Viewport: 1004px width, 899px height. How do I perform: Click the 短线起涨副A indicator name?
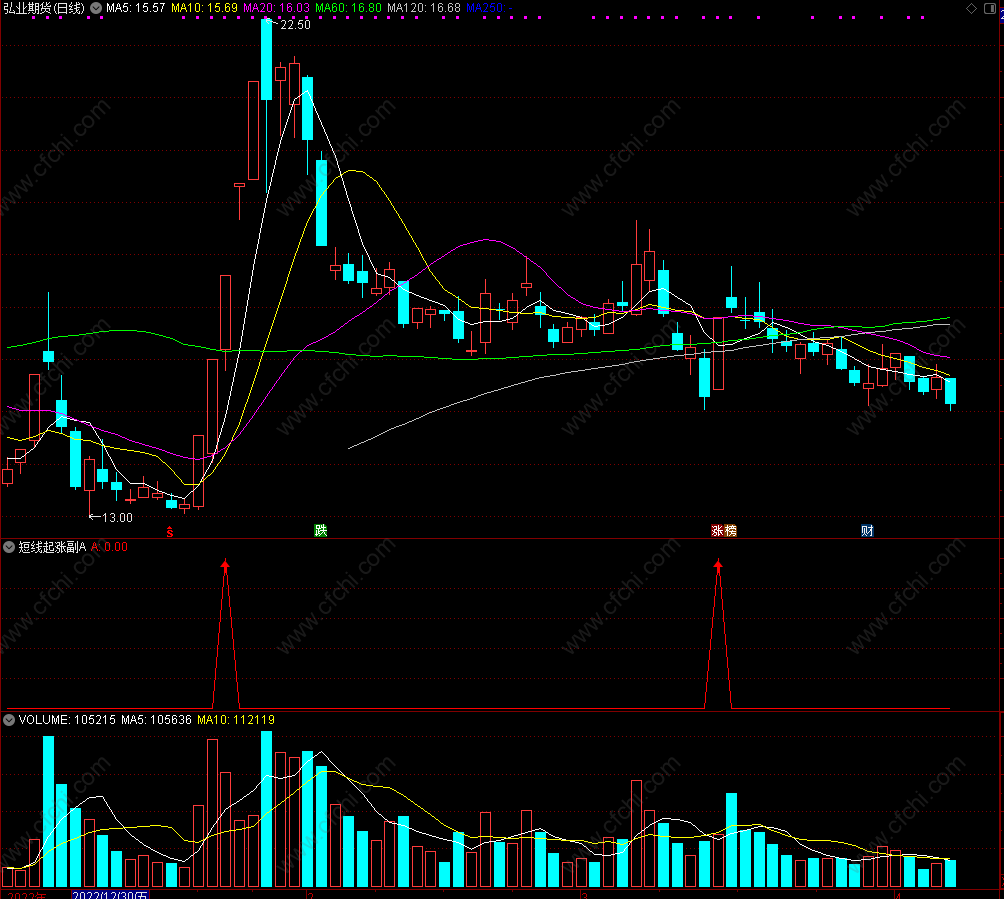click(52, 547)
